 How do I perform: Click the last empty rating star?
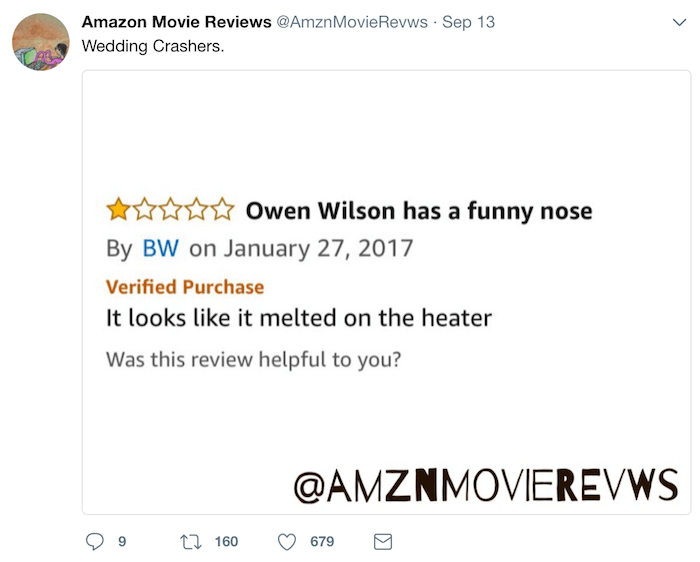tap(222, 210)
